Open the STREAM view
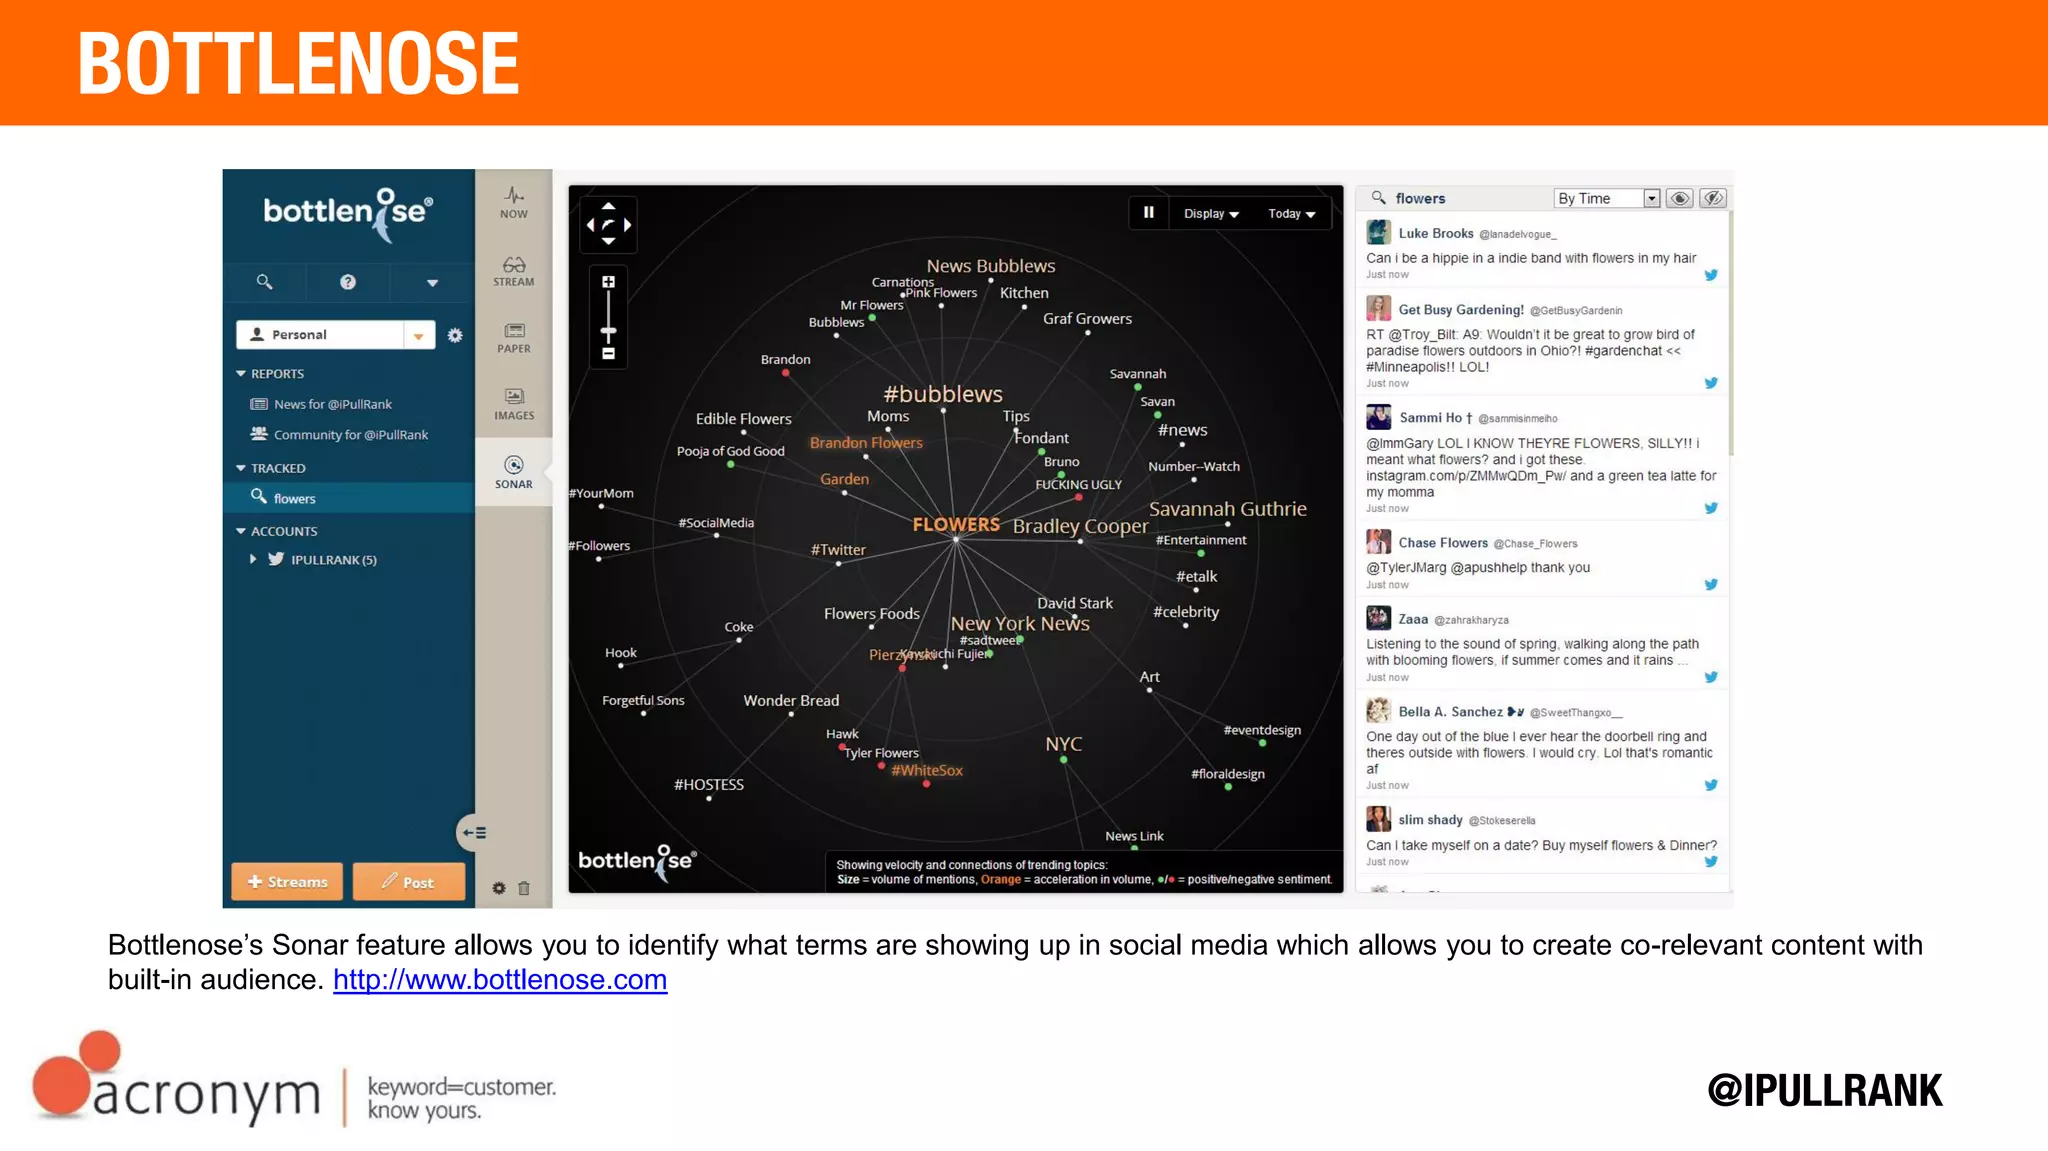The height and width of the screenshot is (1151, 2048). (514, 271)
